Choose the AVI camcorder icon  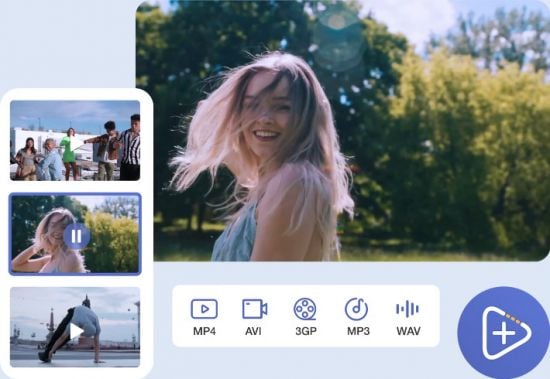[x=255, y=309]
